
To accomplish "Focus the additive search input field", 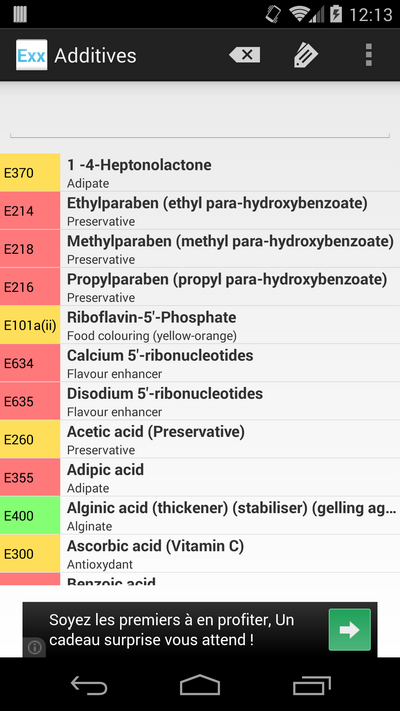I will click(x=200, y=120).
